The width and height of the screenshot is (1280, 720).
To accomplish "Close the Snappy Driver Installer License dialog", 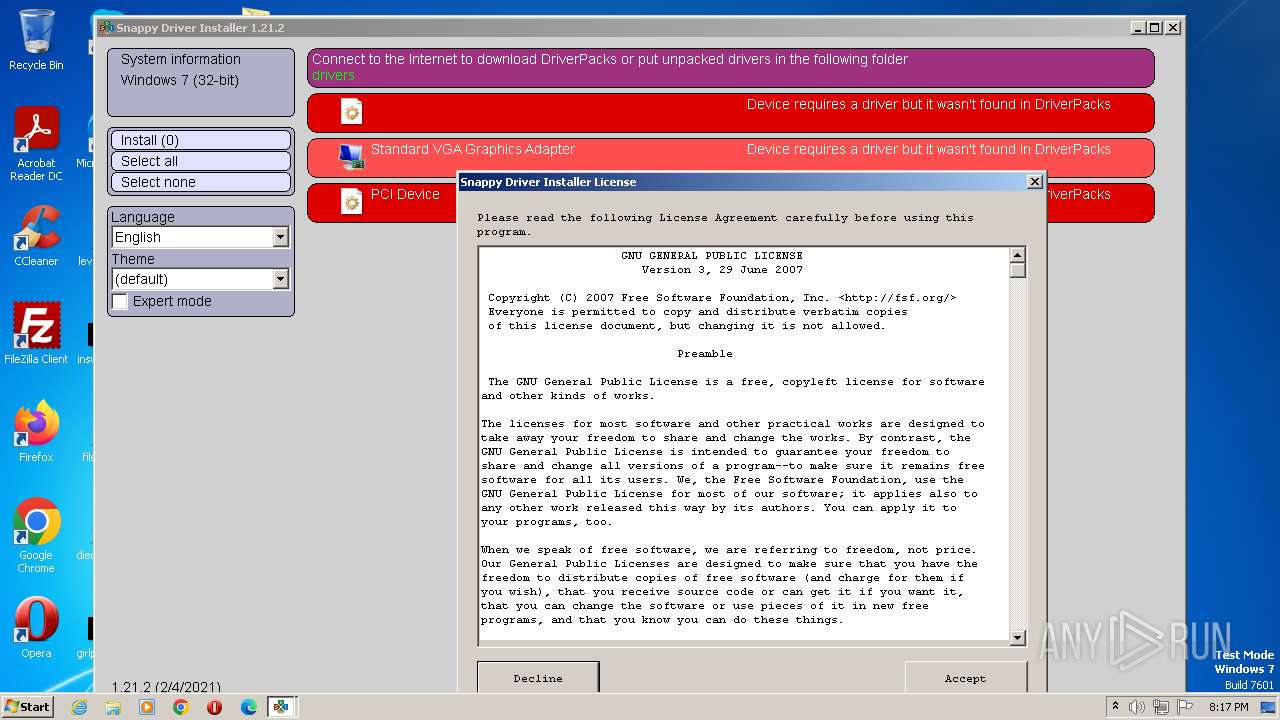I will [1035, 182].
